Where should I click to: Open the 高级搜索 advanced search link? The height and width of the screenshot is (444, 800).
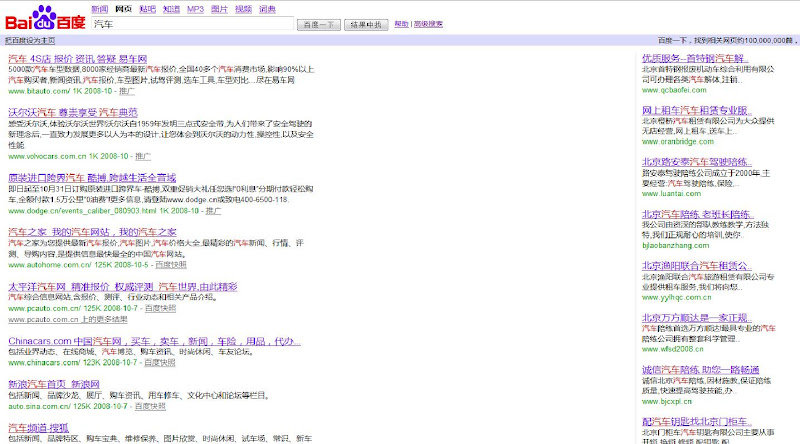click(x=428, y=24)
